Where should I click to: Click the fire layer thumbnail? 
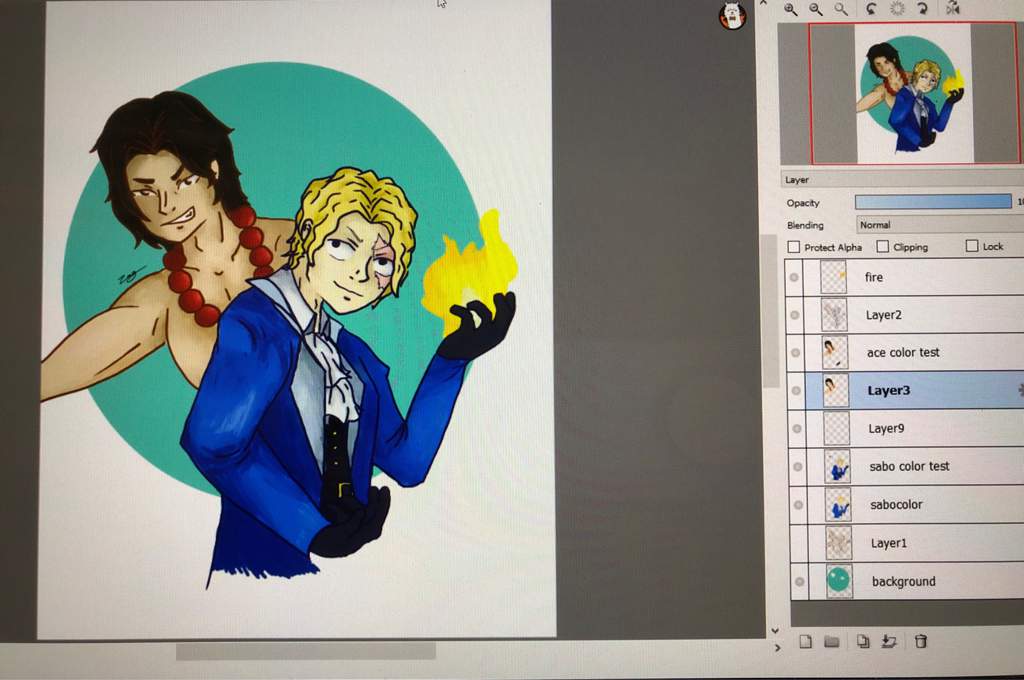click(833, 277)
